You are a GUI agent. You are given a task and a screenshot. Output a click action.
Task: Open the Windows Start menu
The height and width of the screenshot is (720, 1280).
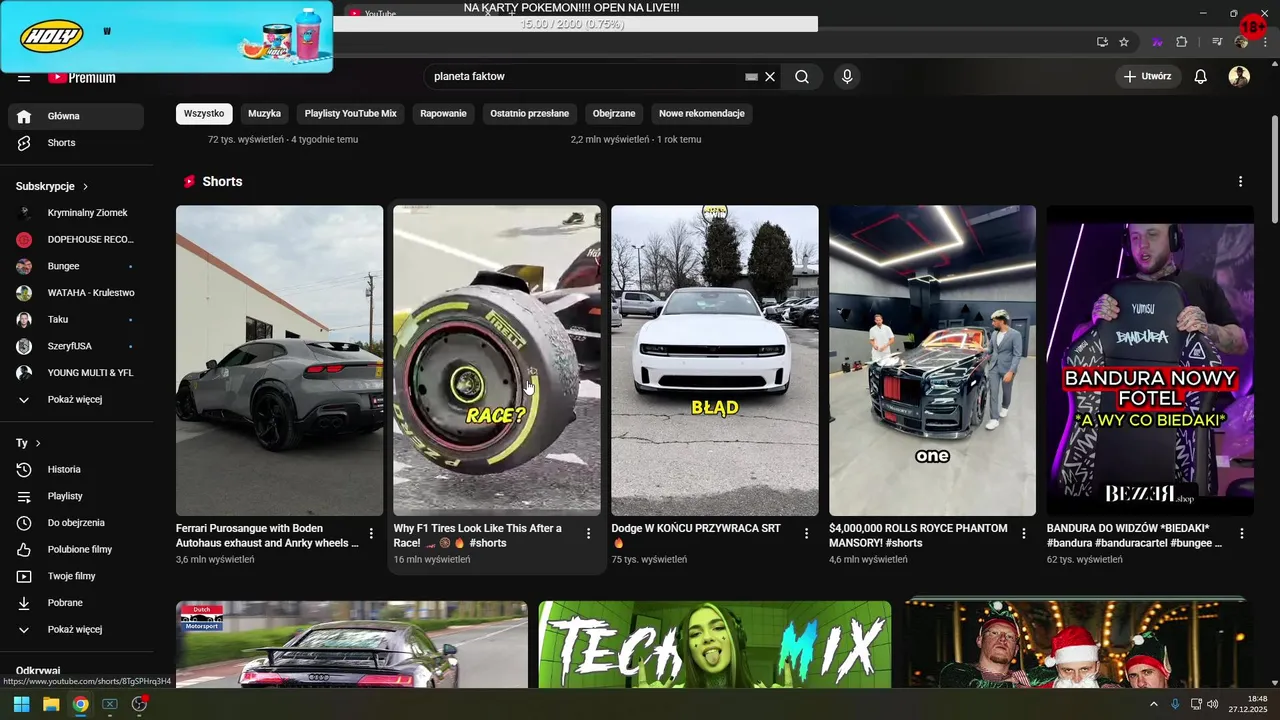[x=21, y=704]
